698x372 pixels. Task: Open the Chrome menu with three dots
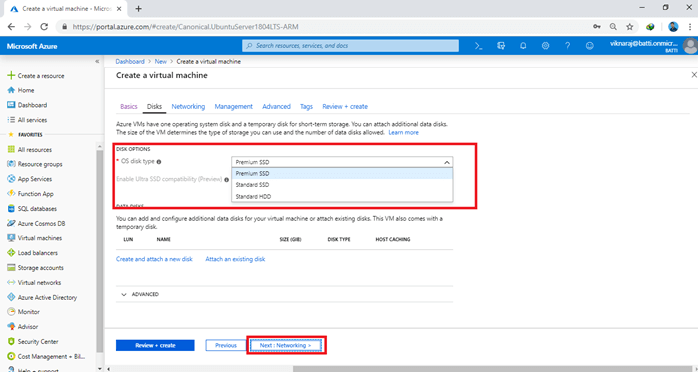(690, 27)
